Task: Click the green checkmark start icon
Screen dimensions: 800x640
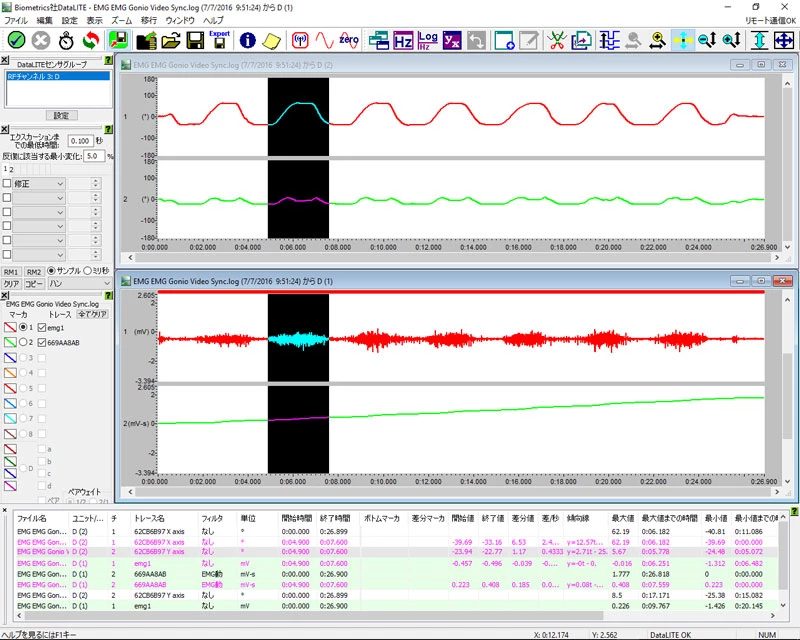Action: 16,40
